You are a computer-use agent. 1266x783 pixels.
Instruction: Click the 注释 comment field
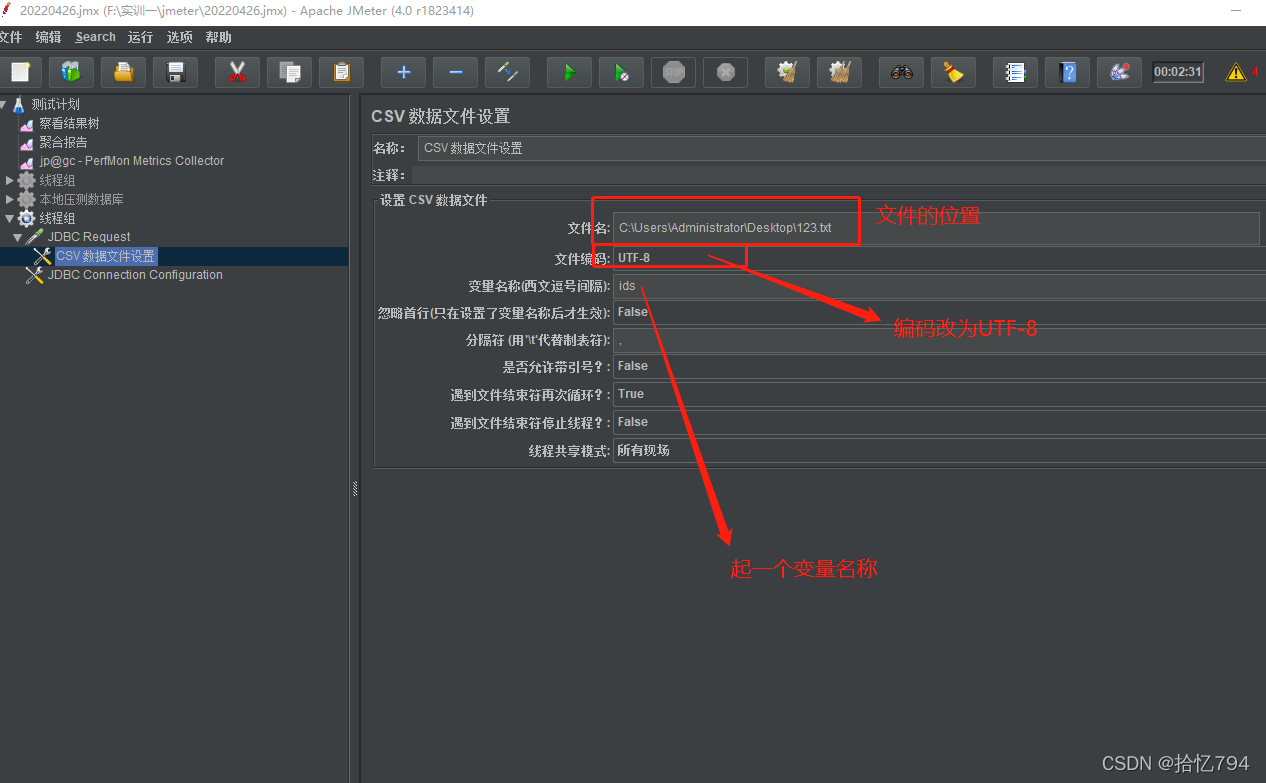point(839,175)
